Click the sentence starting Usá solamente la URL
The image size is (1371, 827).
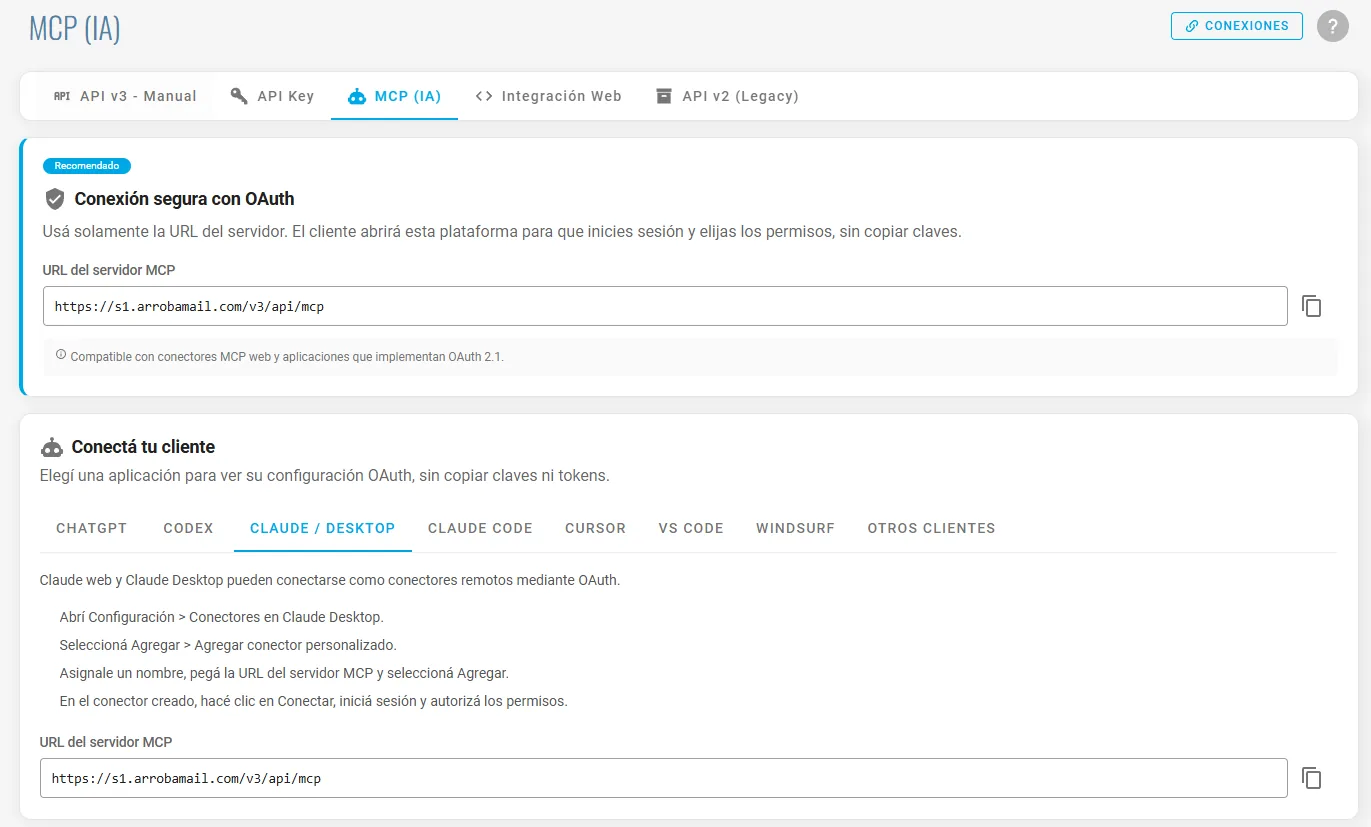click(502, 231)
